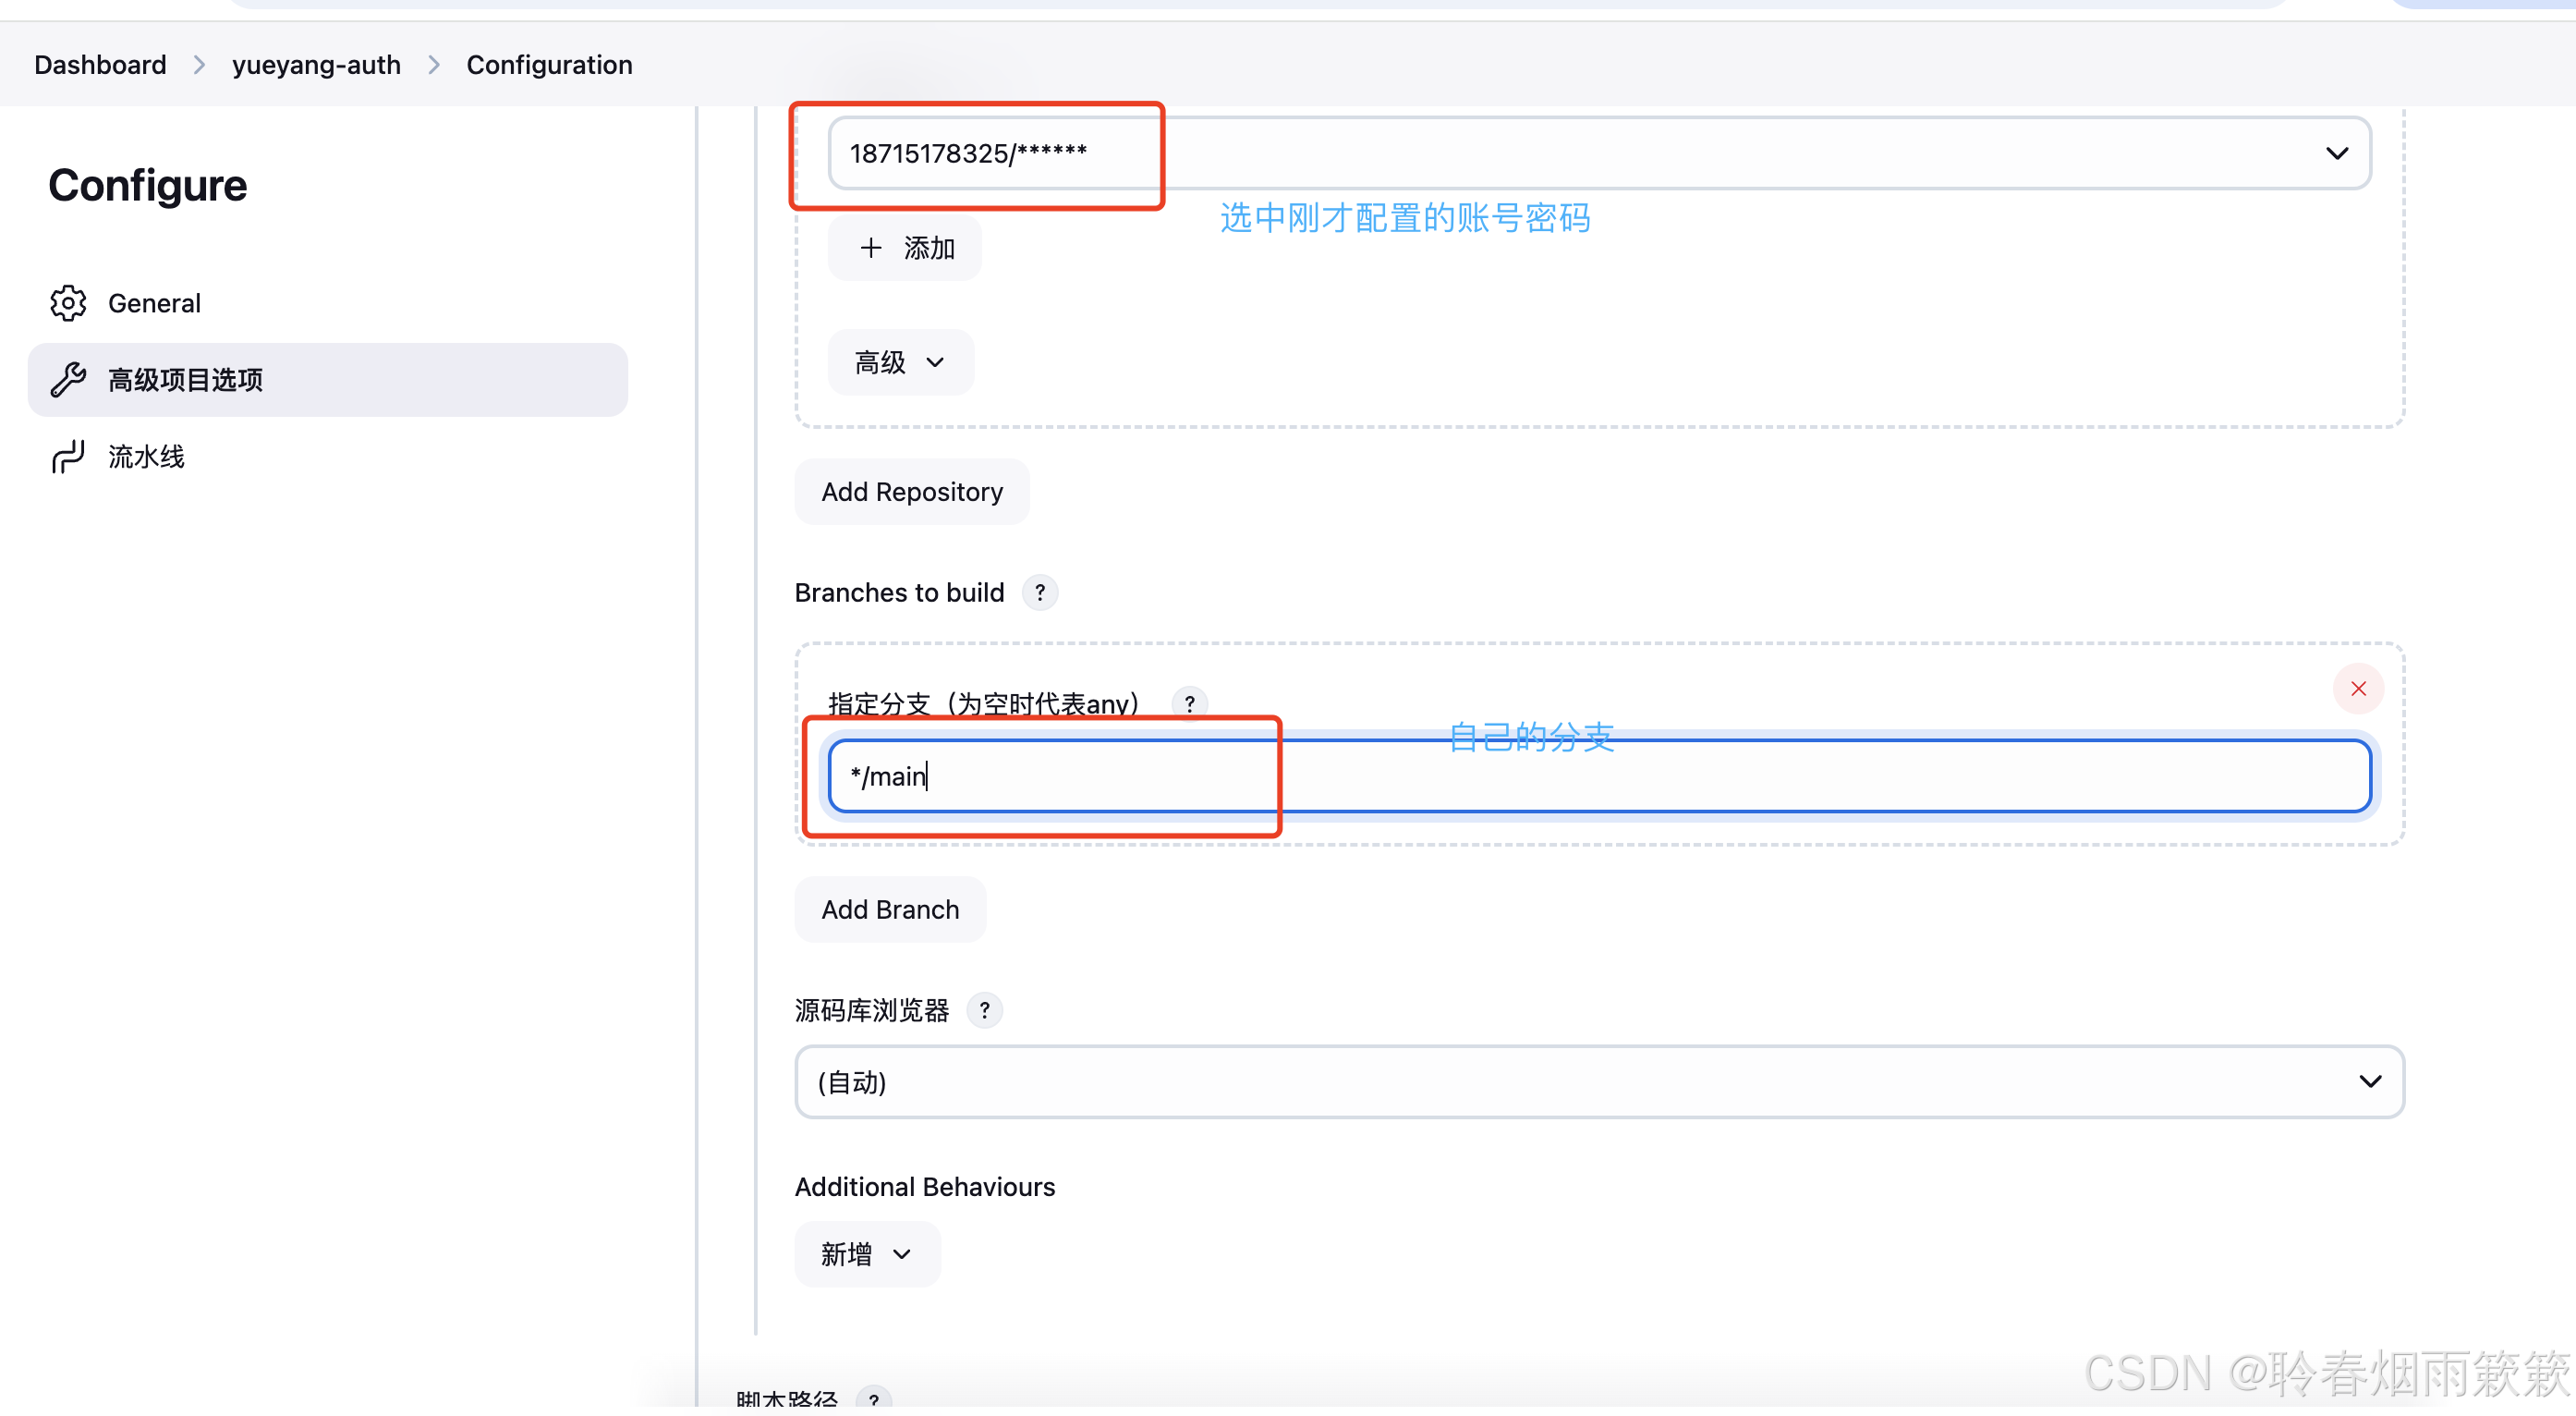This screenshot has width=2576, height=1416.
Task: Open the credentials dropdown 18715178325
Action: (1598, 153)
